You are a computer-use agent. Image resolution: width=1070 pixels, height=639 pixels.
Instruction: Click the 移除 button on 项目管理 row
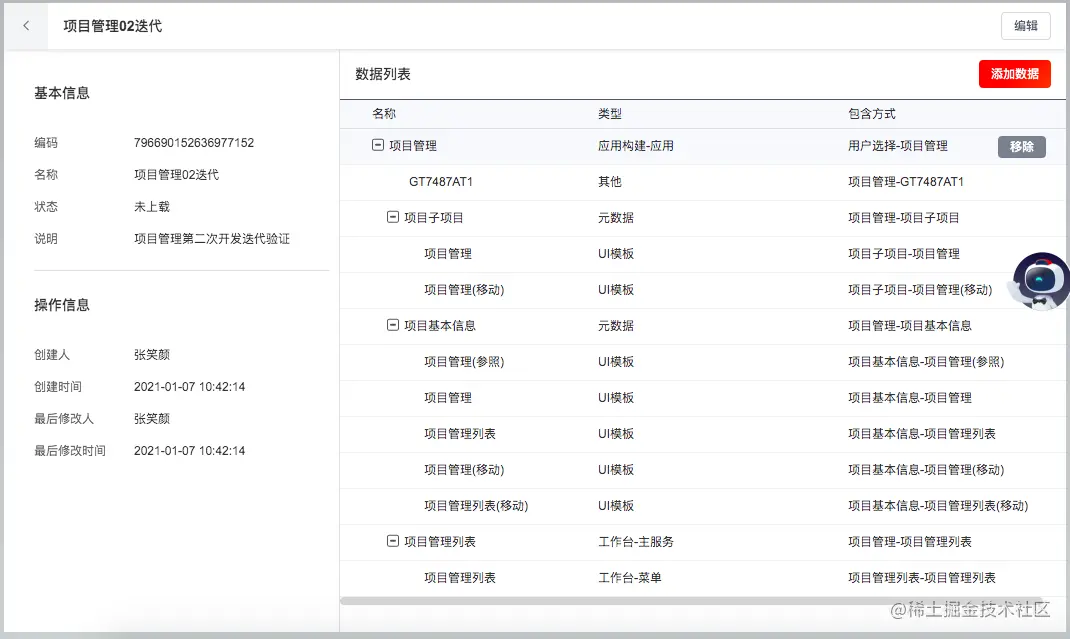coord(1021,146)
